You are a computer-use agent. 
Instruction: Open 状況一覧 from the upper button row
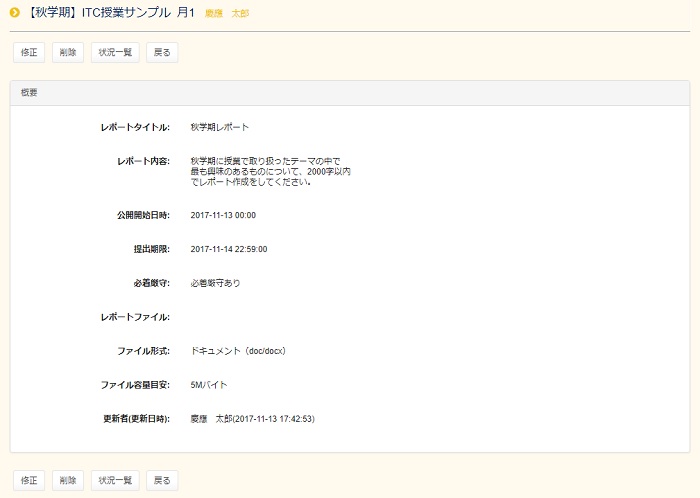click(115, 52)
